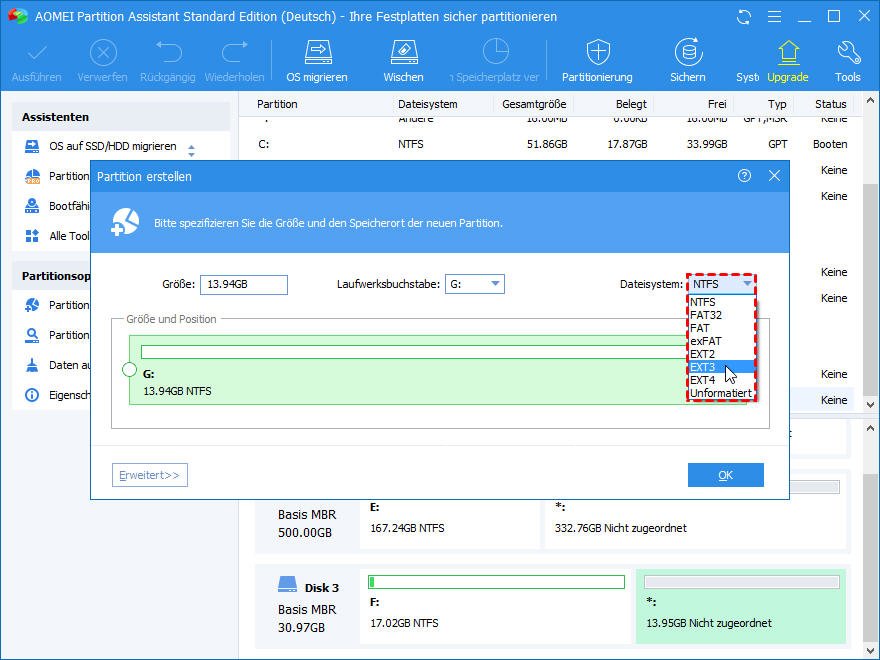Click the Verwerfen discard icon
The image size is (880, 660).
[103, 54]
